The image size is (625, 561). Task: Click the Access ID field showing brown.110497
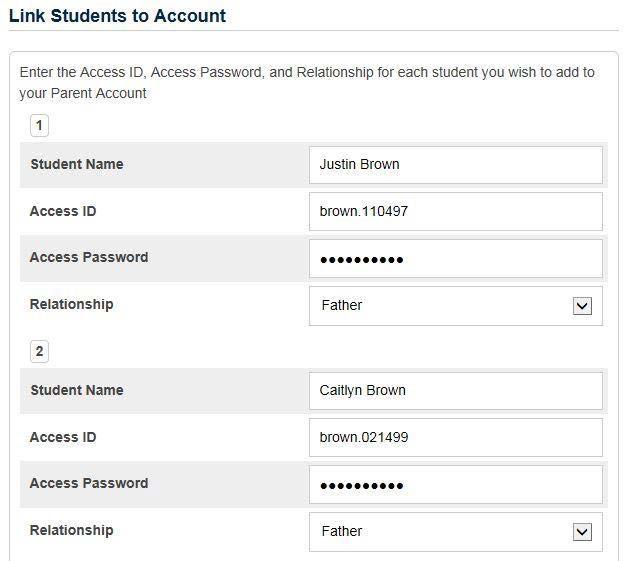[455, 212]
